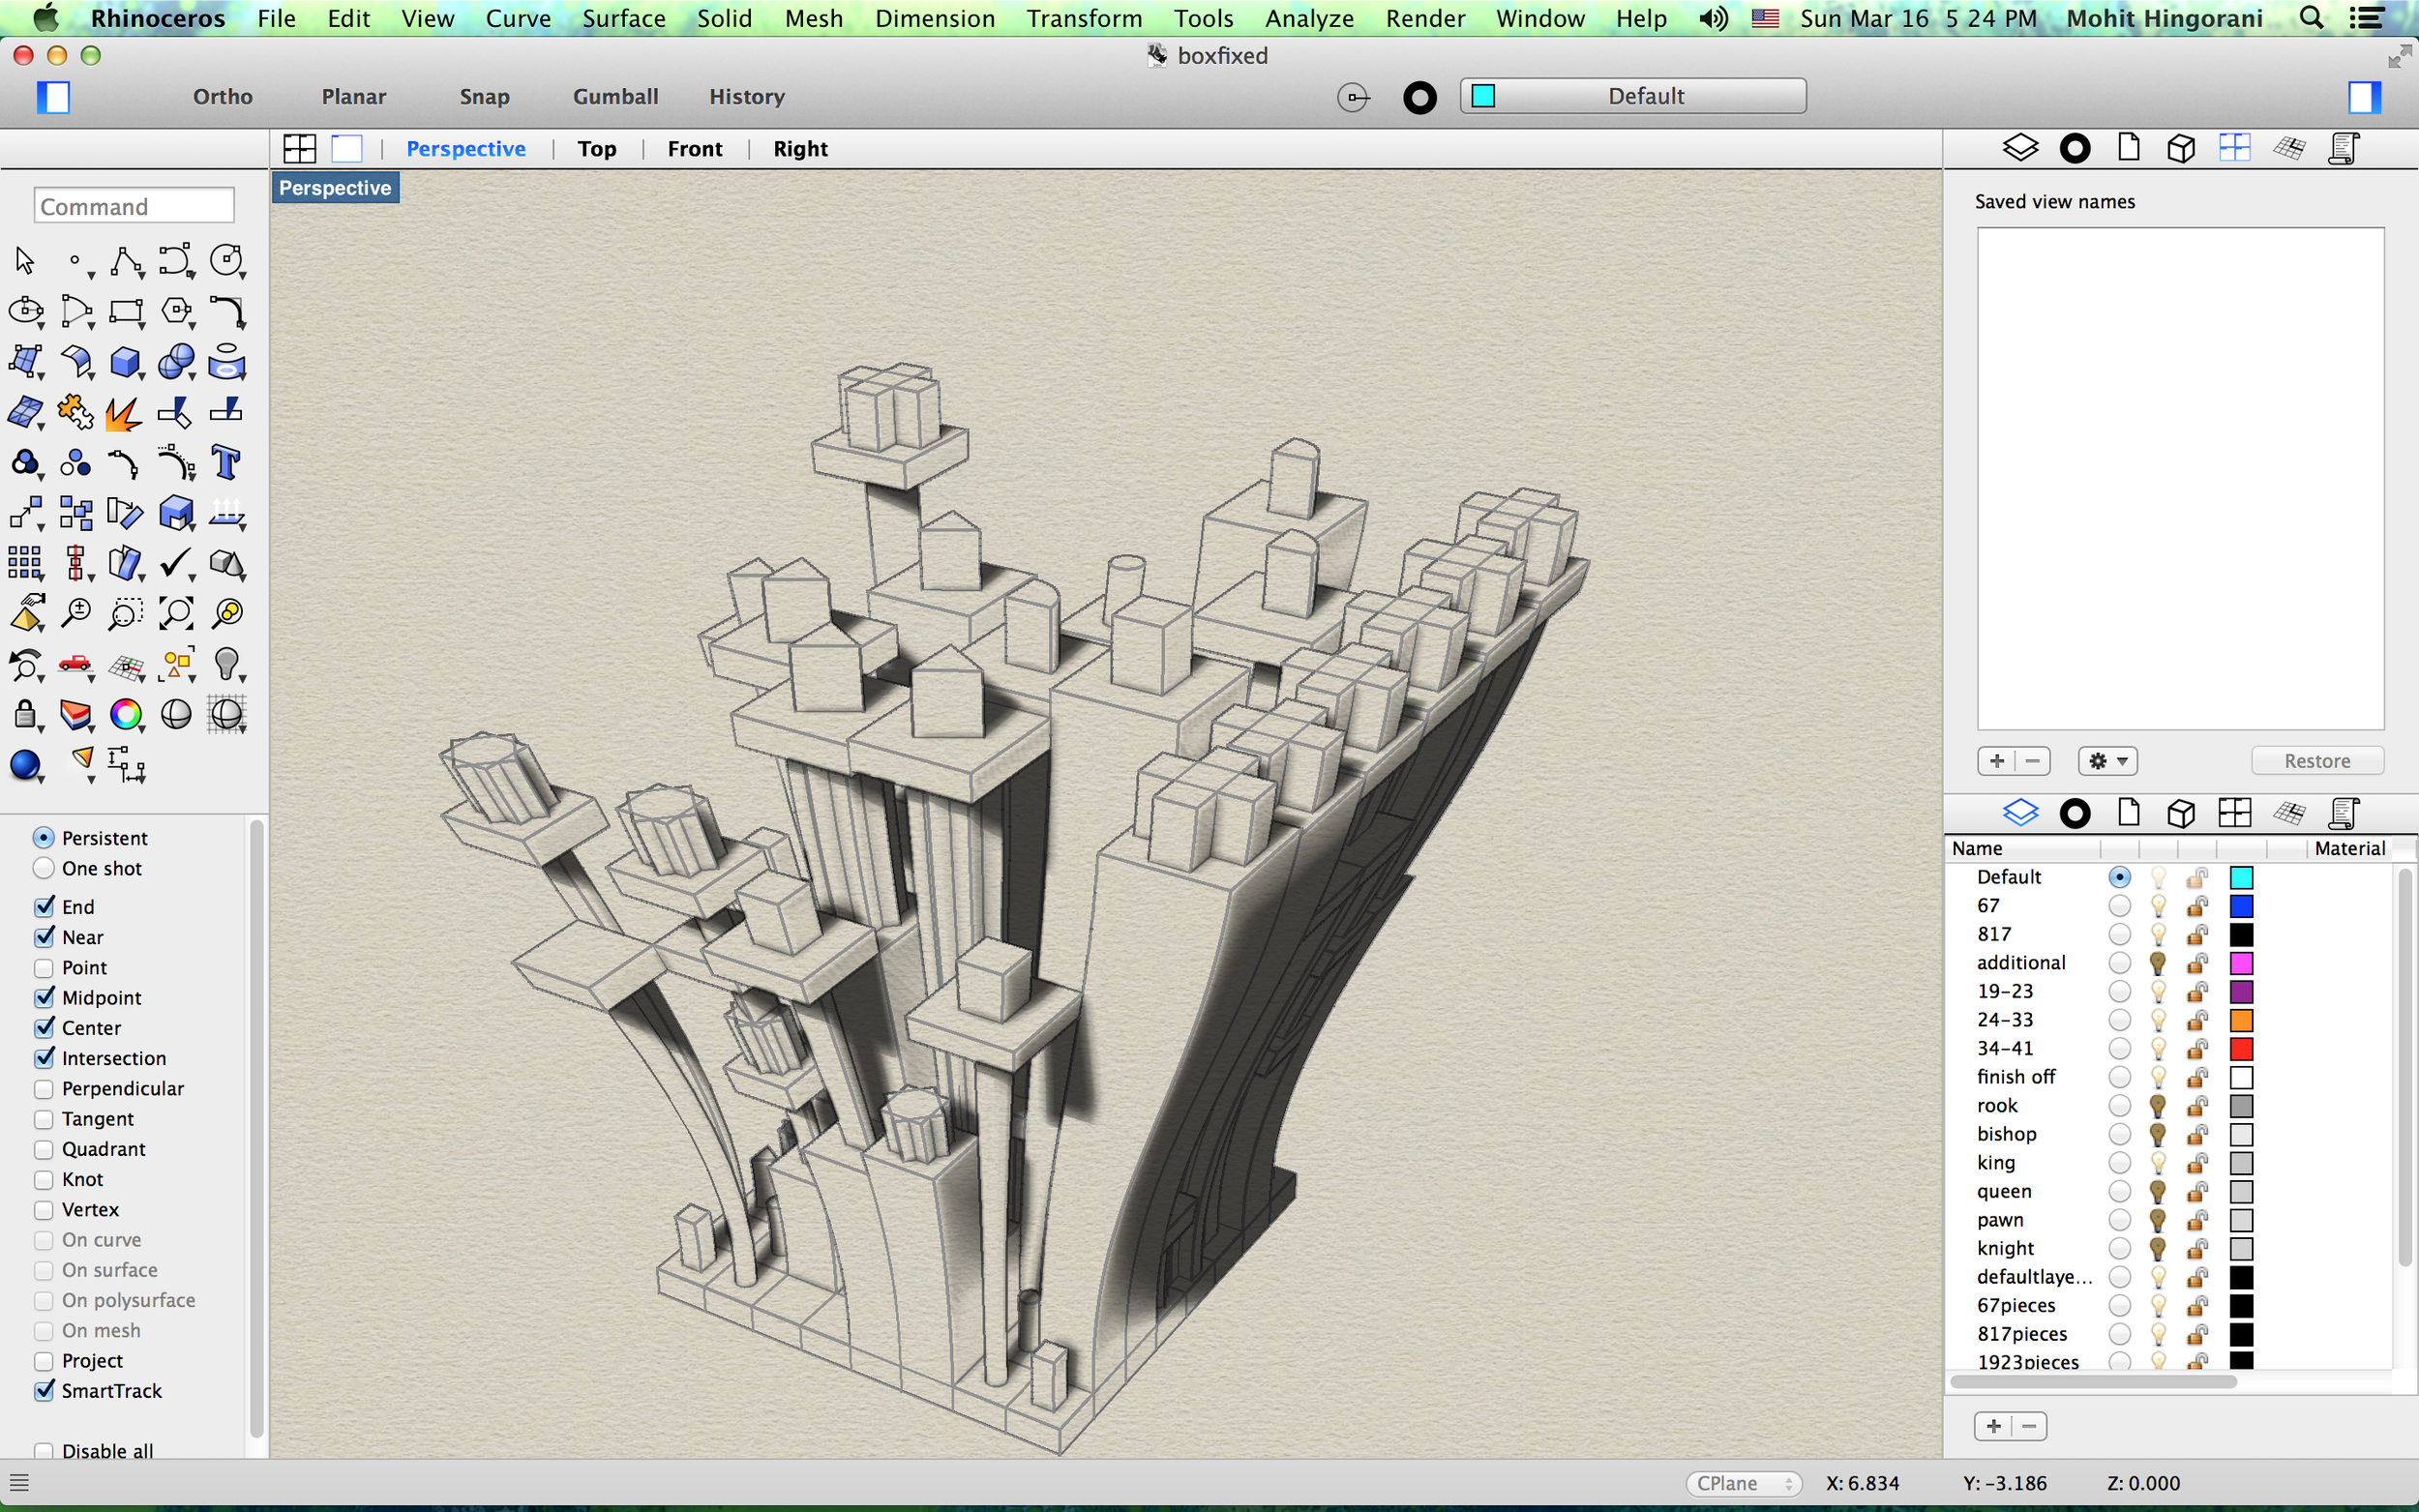Open the color wheel tool
The width and height of the screenshot is (2419, 1512).
coord(126,714)
